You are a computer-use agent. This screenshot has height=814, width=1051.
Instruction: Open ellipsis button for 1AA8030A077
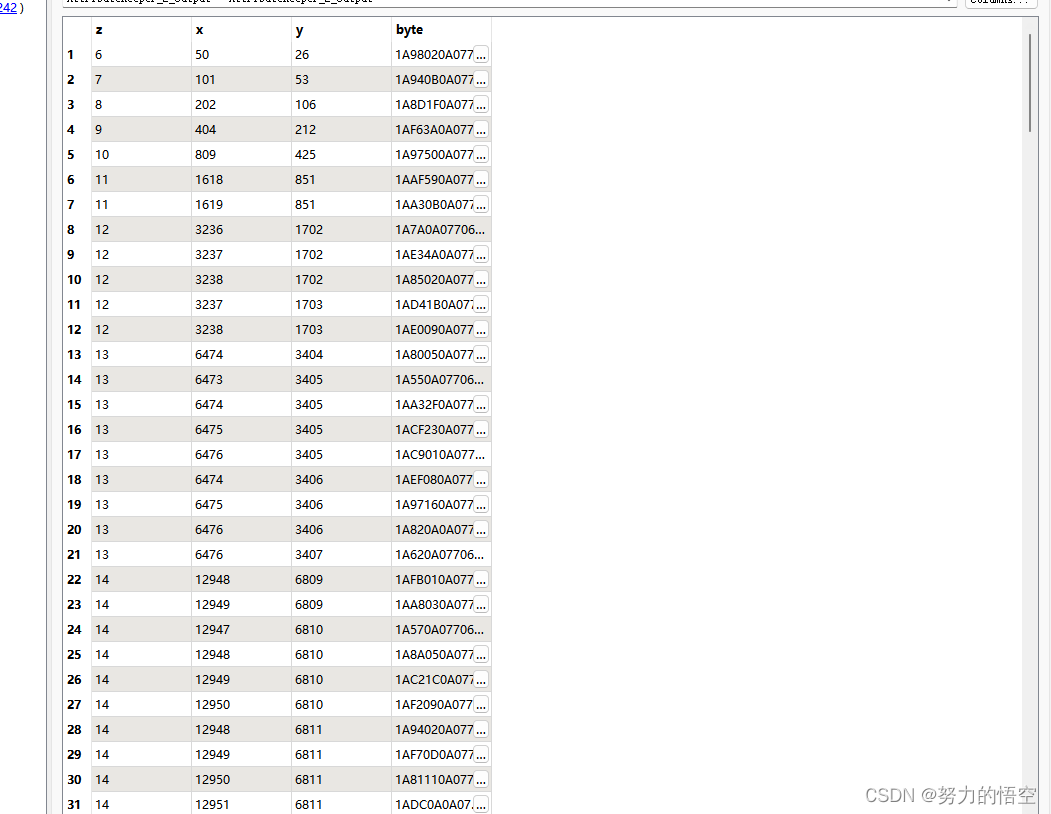(481, 605)
